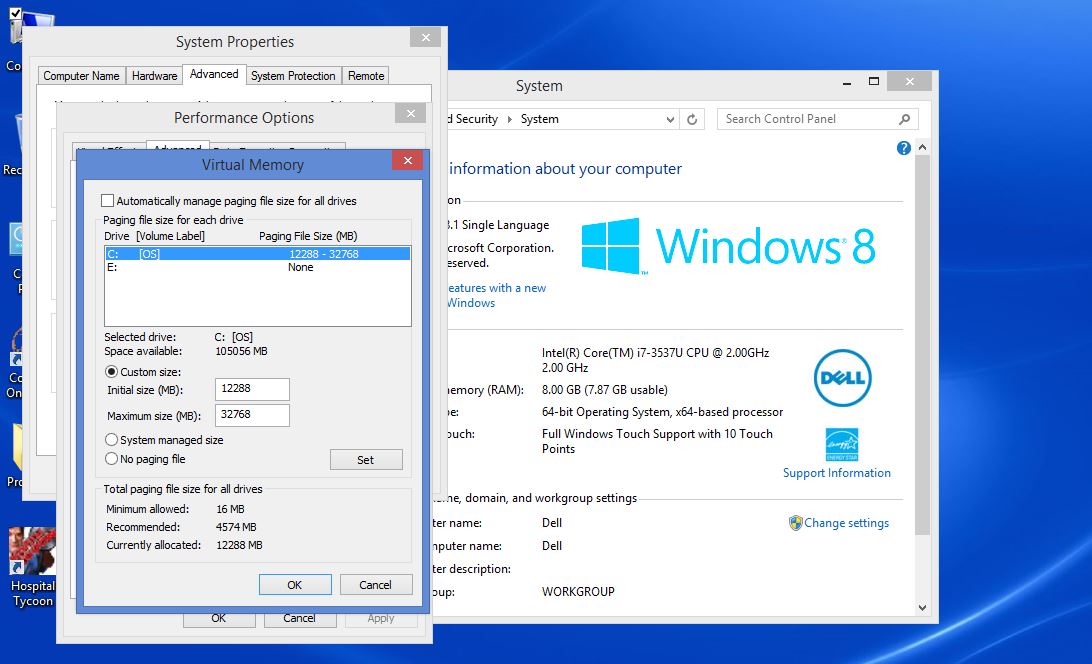Switch to the Remote tab
Viewport: 1092px width, 664px height.
pyautogui.click(x=366, y=75)
